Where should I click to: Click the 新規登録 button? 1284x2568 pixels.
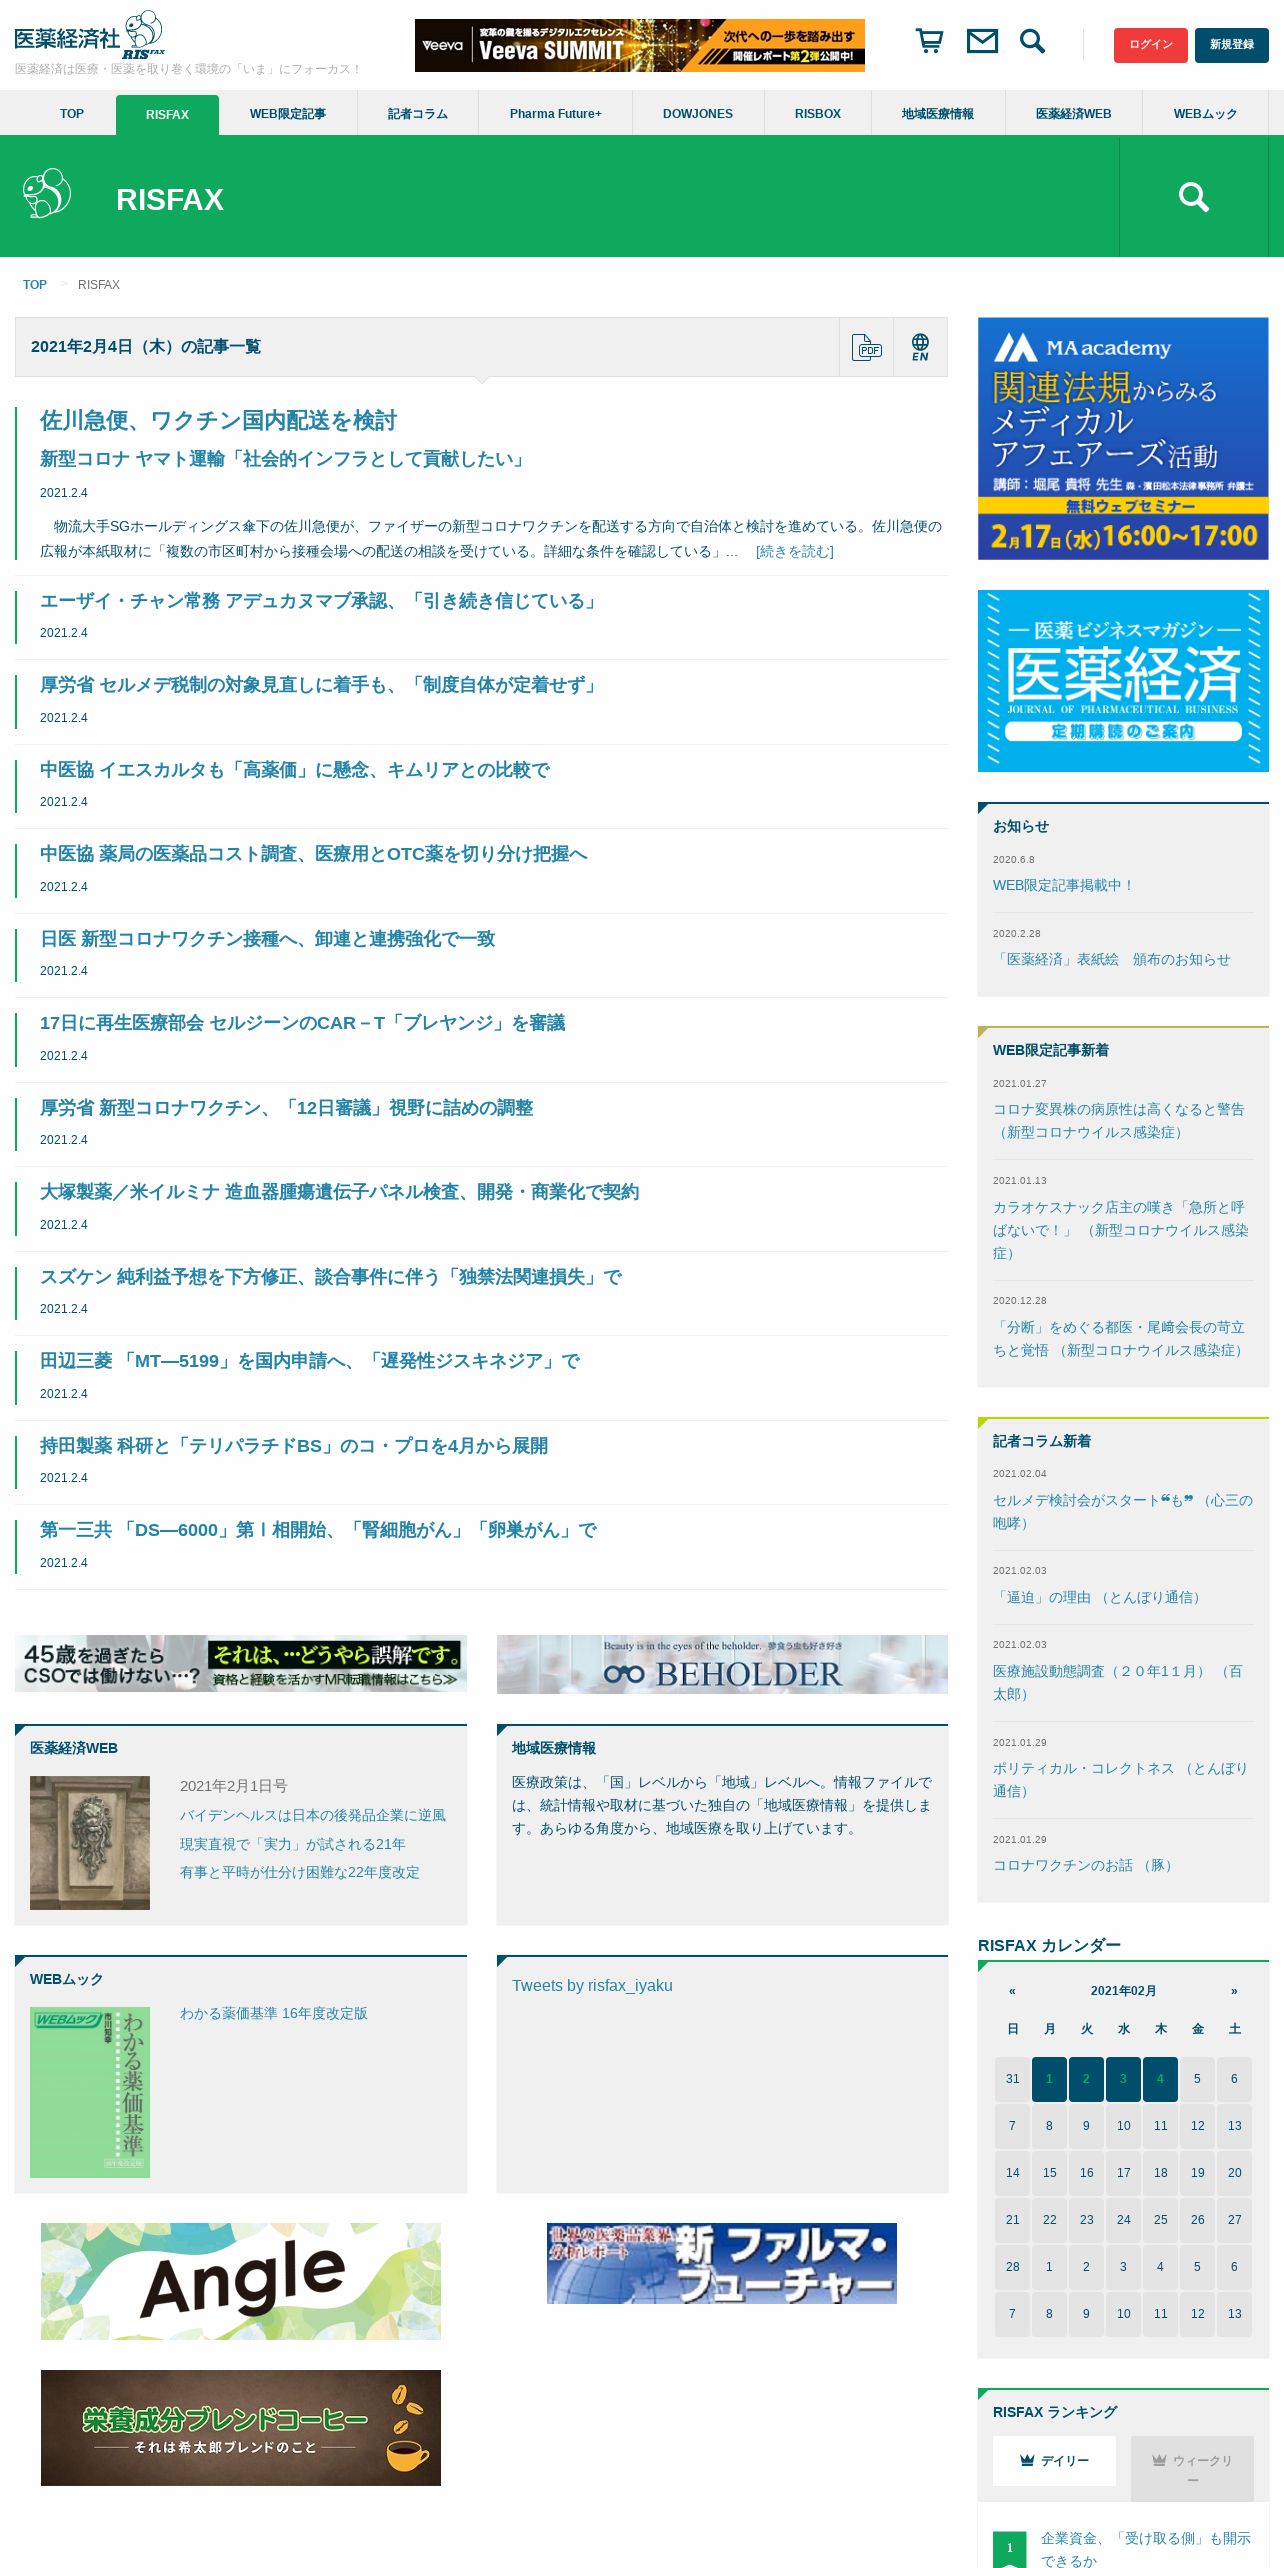point(1232,45)
